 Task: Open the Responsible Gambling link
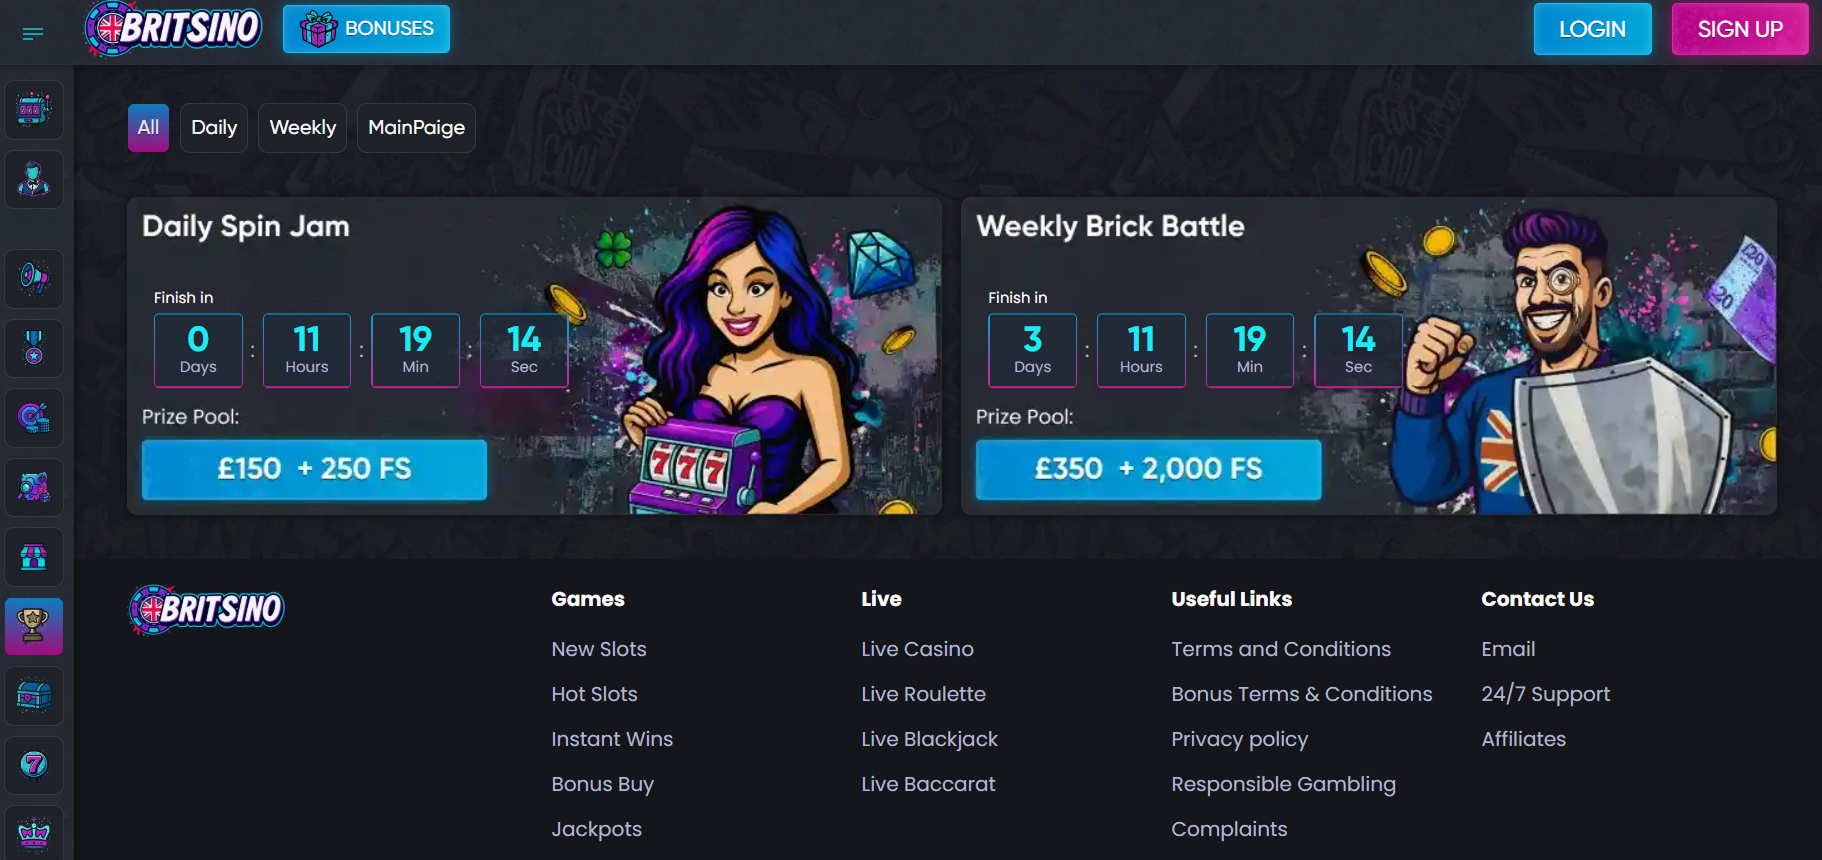pyautogui.click(x=1283, y=784)
